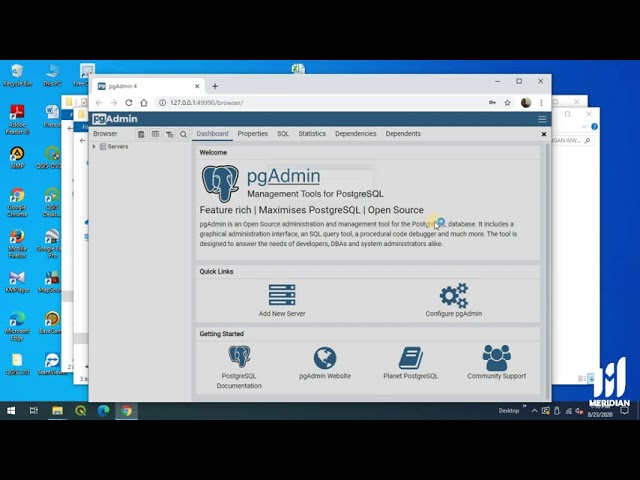Click the dashboard vertical scrollbar
This screenshot has height=480, width=640.
point(548,271)
